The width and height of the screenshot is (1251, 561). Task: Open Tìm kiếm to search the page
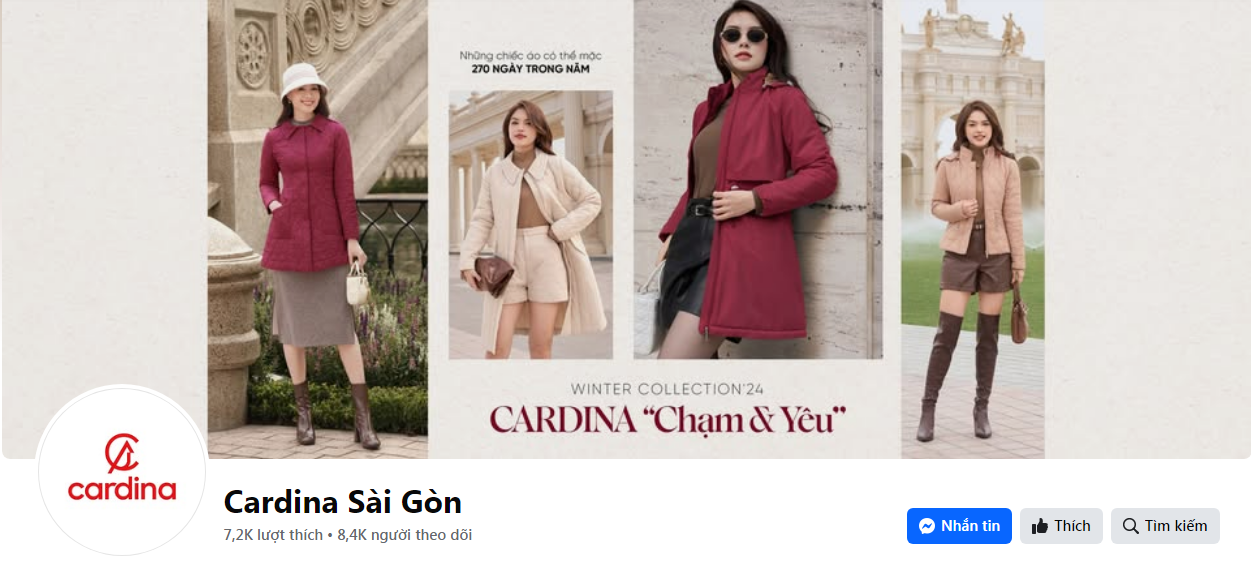(x=1165, y=526)
